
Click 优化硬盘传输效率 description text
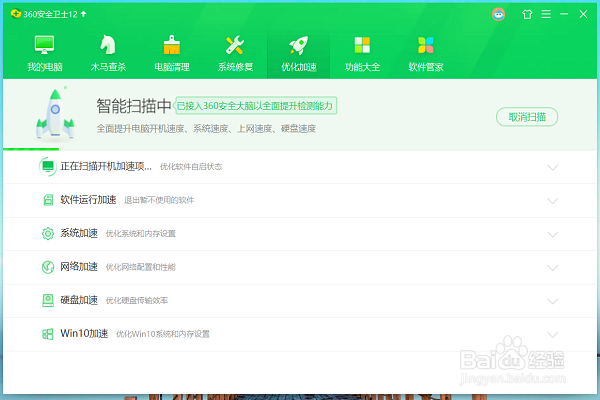click(x=137, y=300)
